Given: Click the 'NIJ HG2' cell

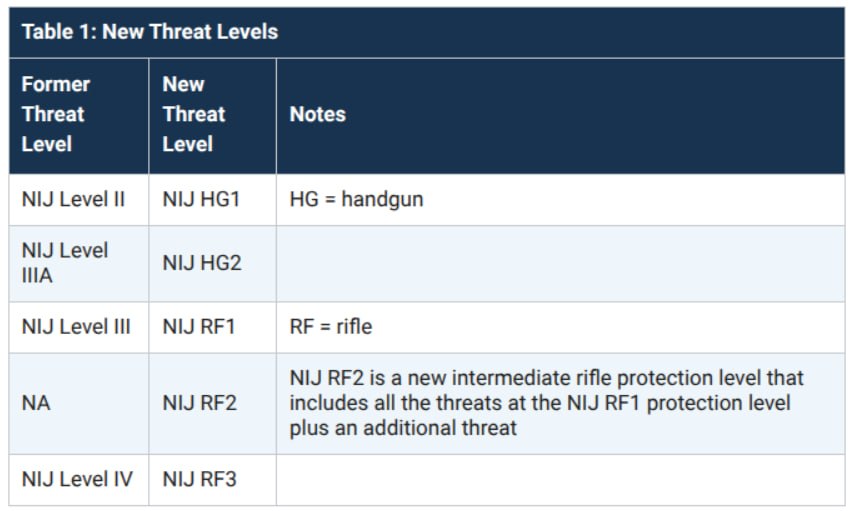Looking at the screenshot, I should tap(212, 263).
